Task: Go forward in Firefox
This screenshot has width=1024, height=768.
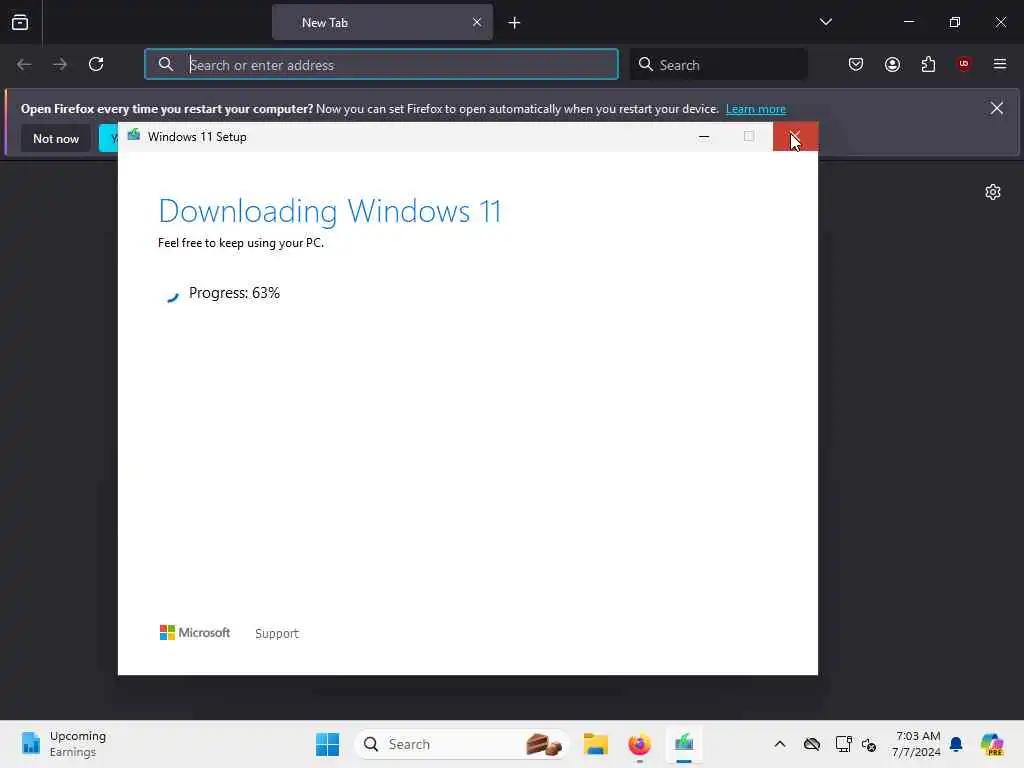Action: point(60,64)
